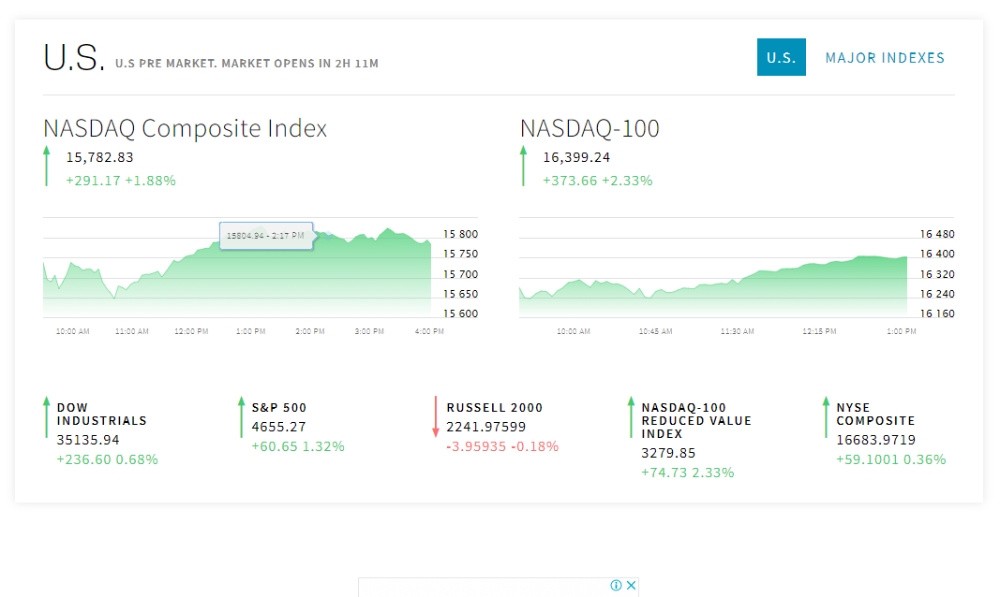Screen dimensions: 1000x597
Task: Switch to the Major Indexes tab
Action: [x=885, y=58]
